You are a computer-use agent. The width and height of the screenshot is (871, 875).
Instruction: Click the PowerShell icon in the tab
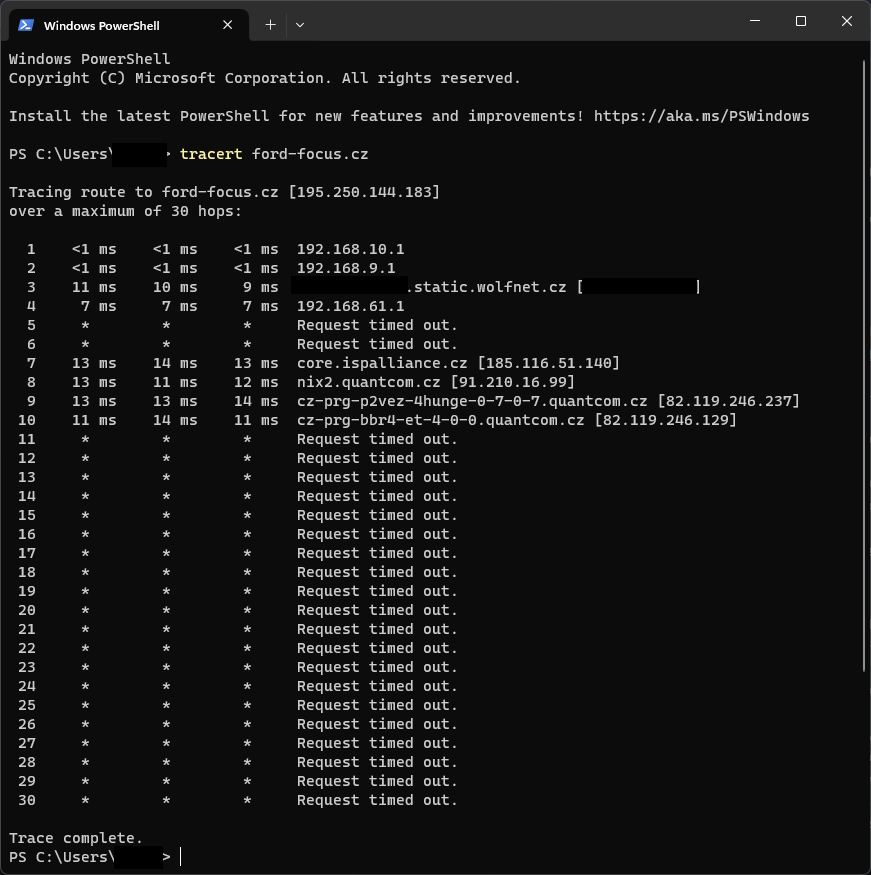coord(26,25)
